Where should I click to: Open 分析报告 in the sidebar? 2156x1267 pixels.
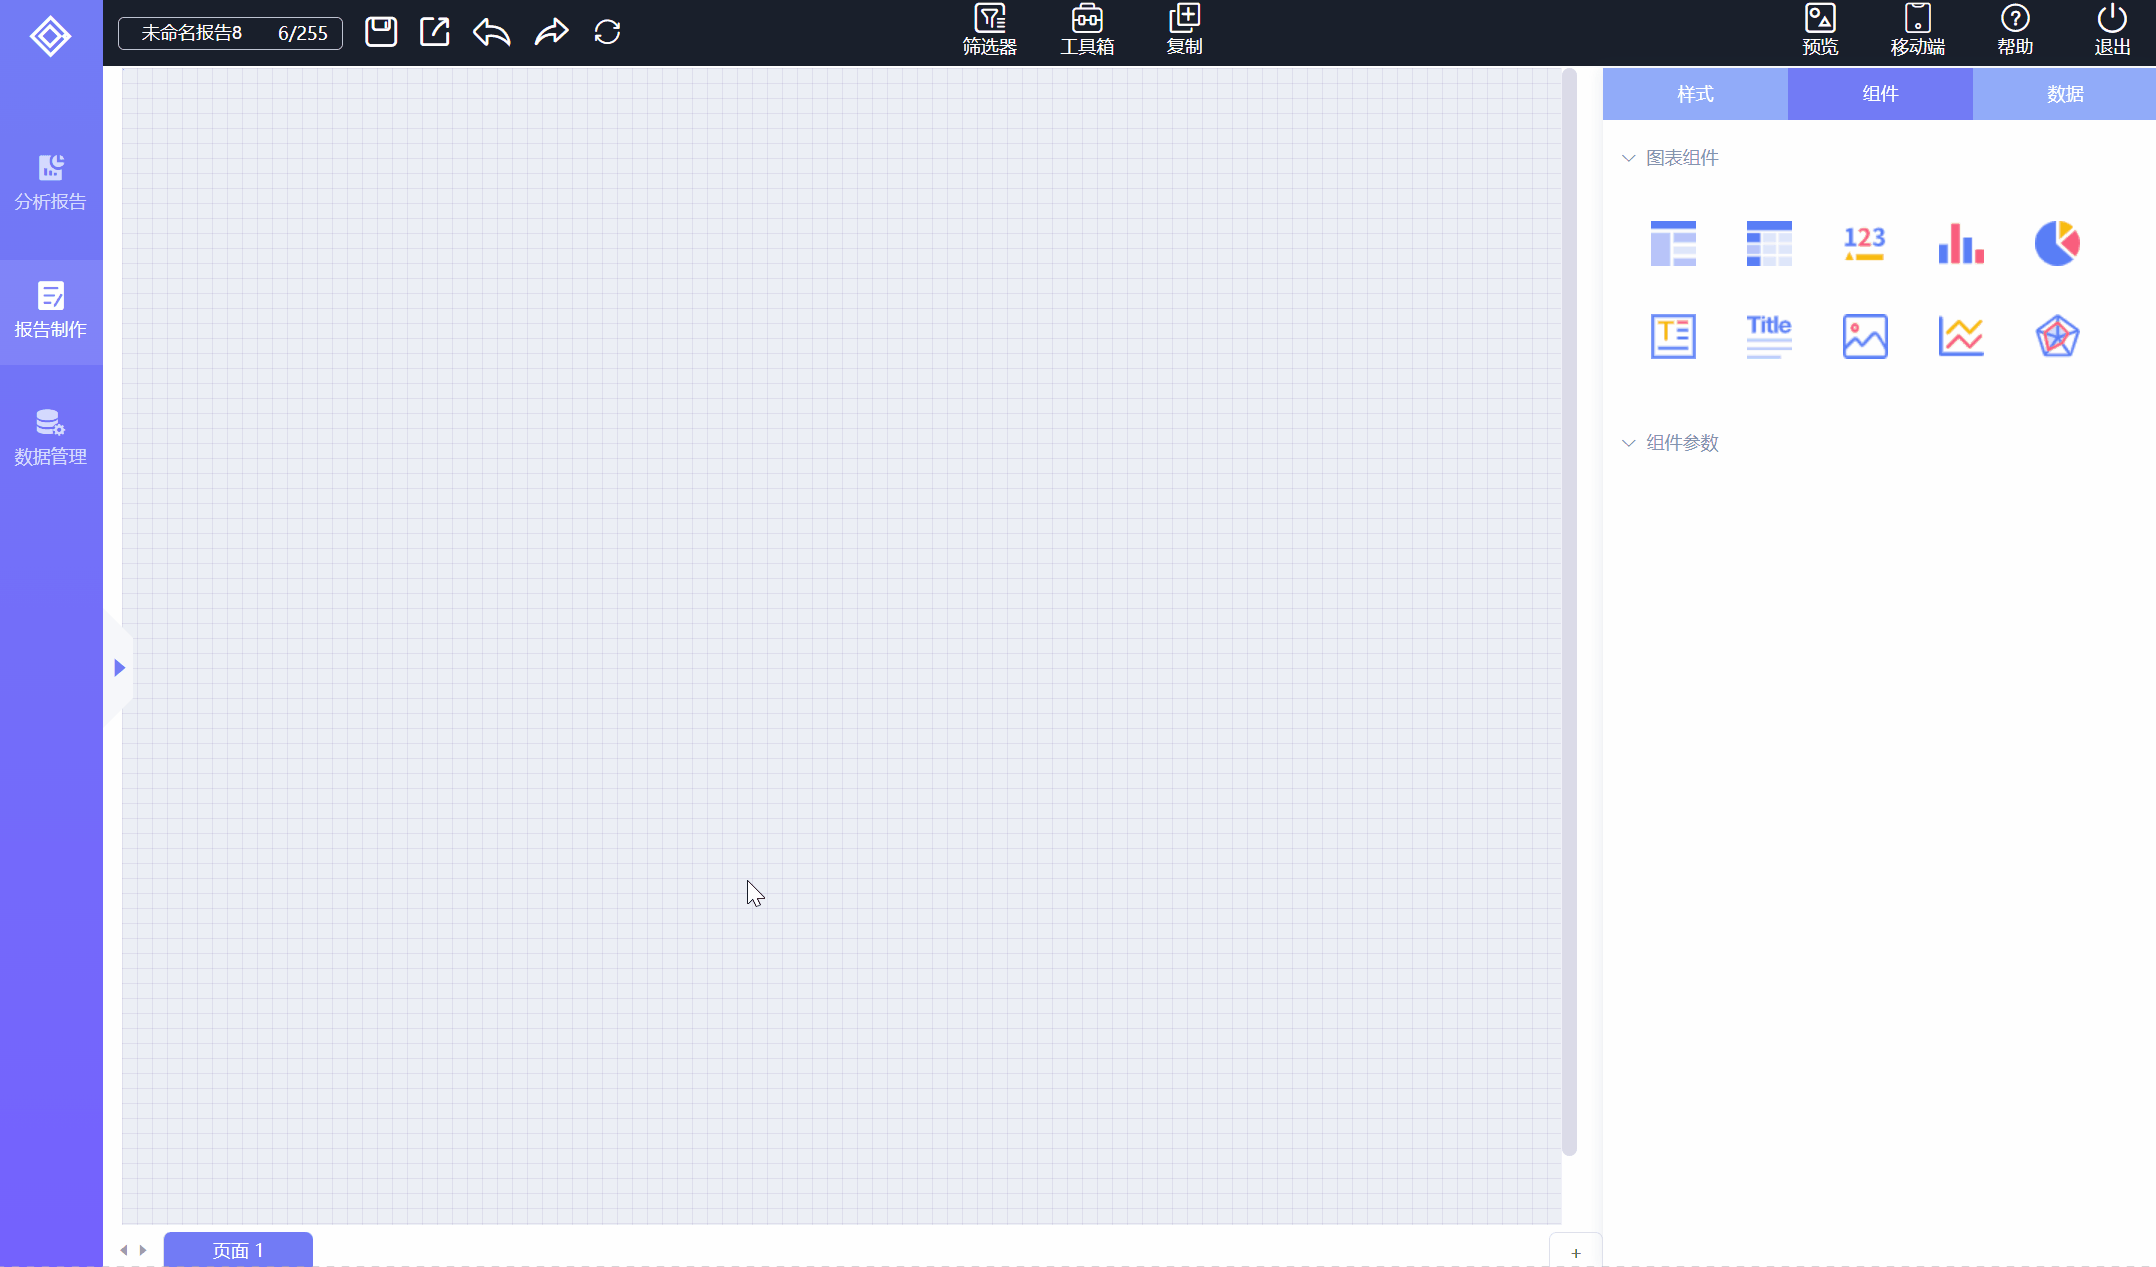tap(51, 183)
